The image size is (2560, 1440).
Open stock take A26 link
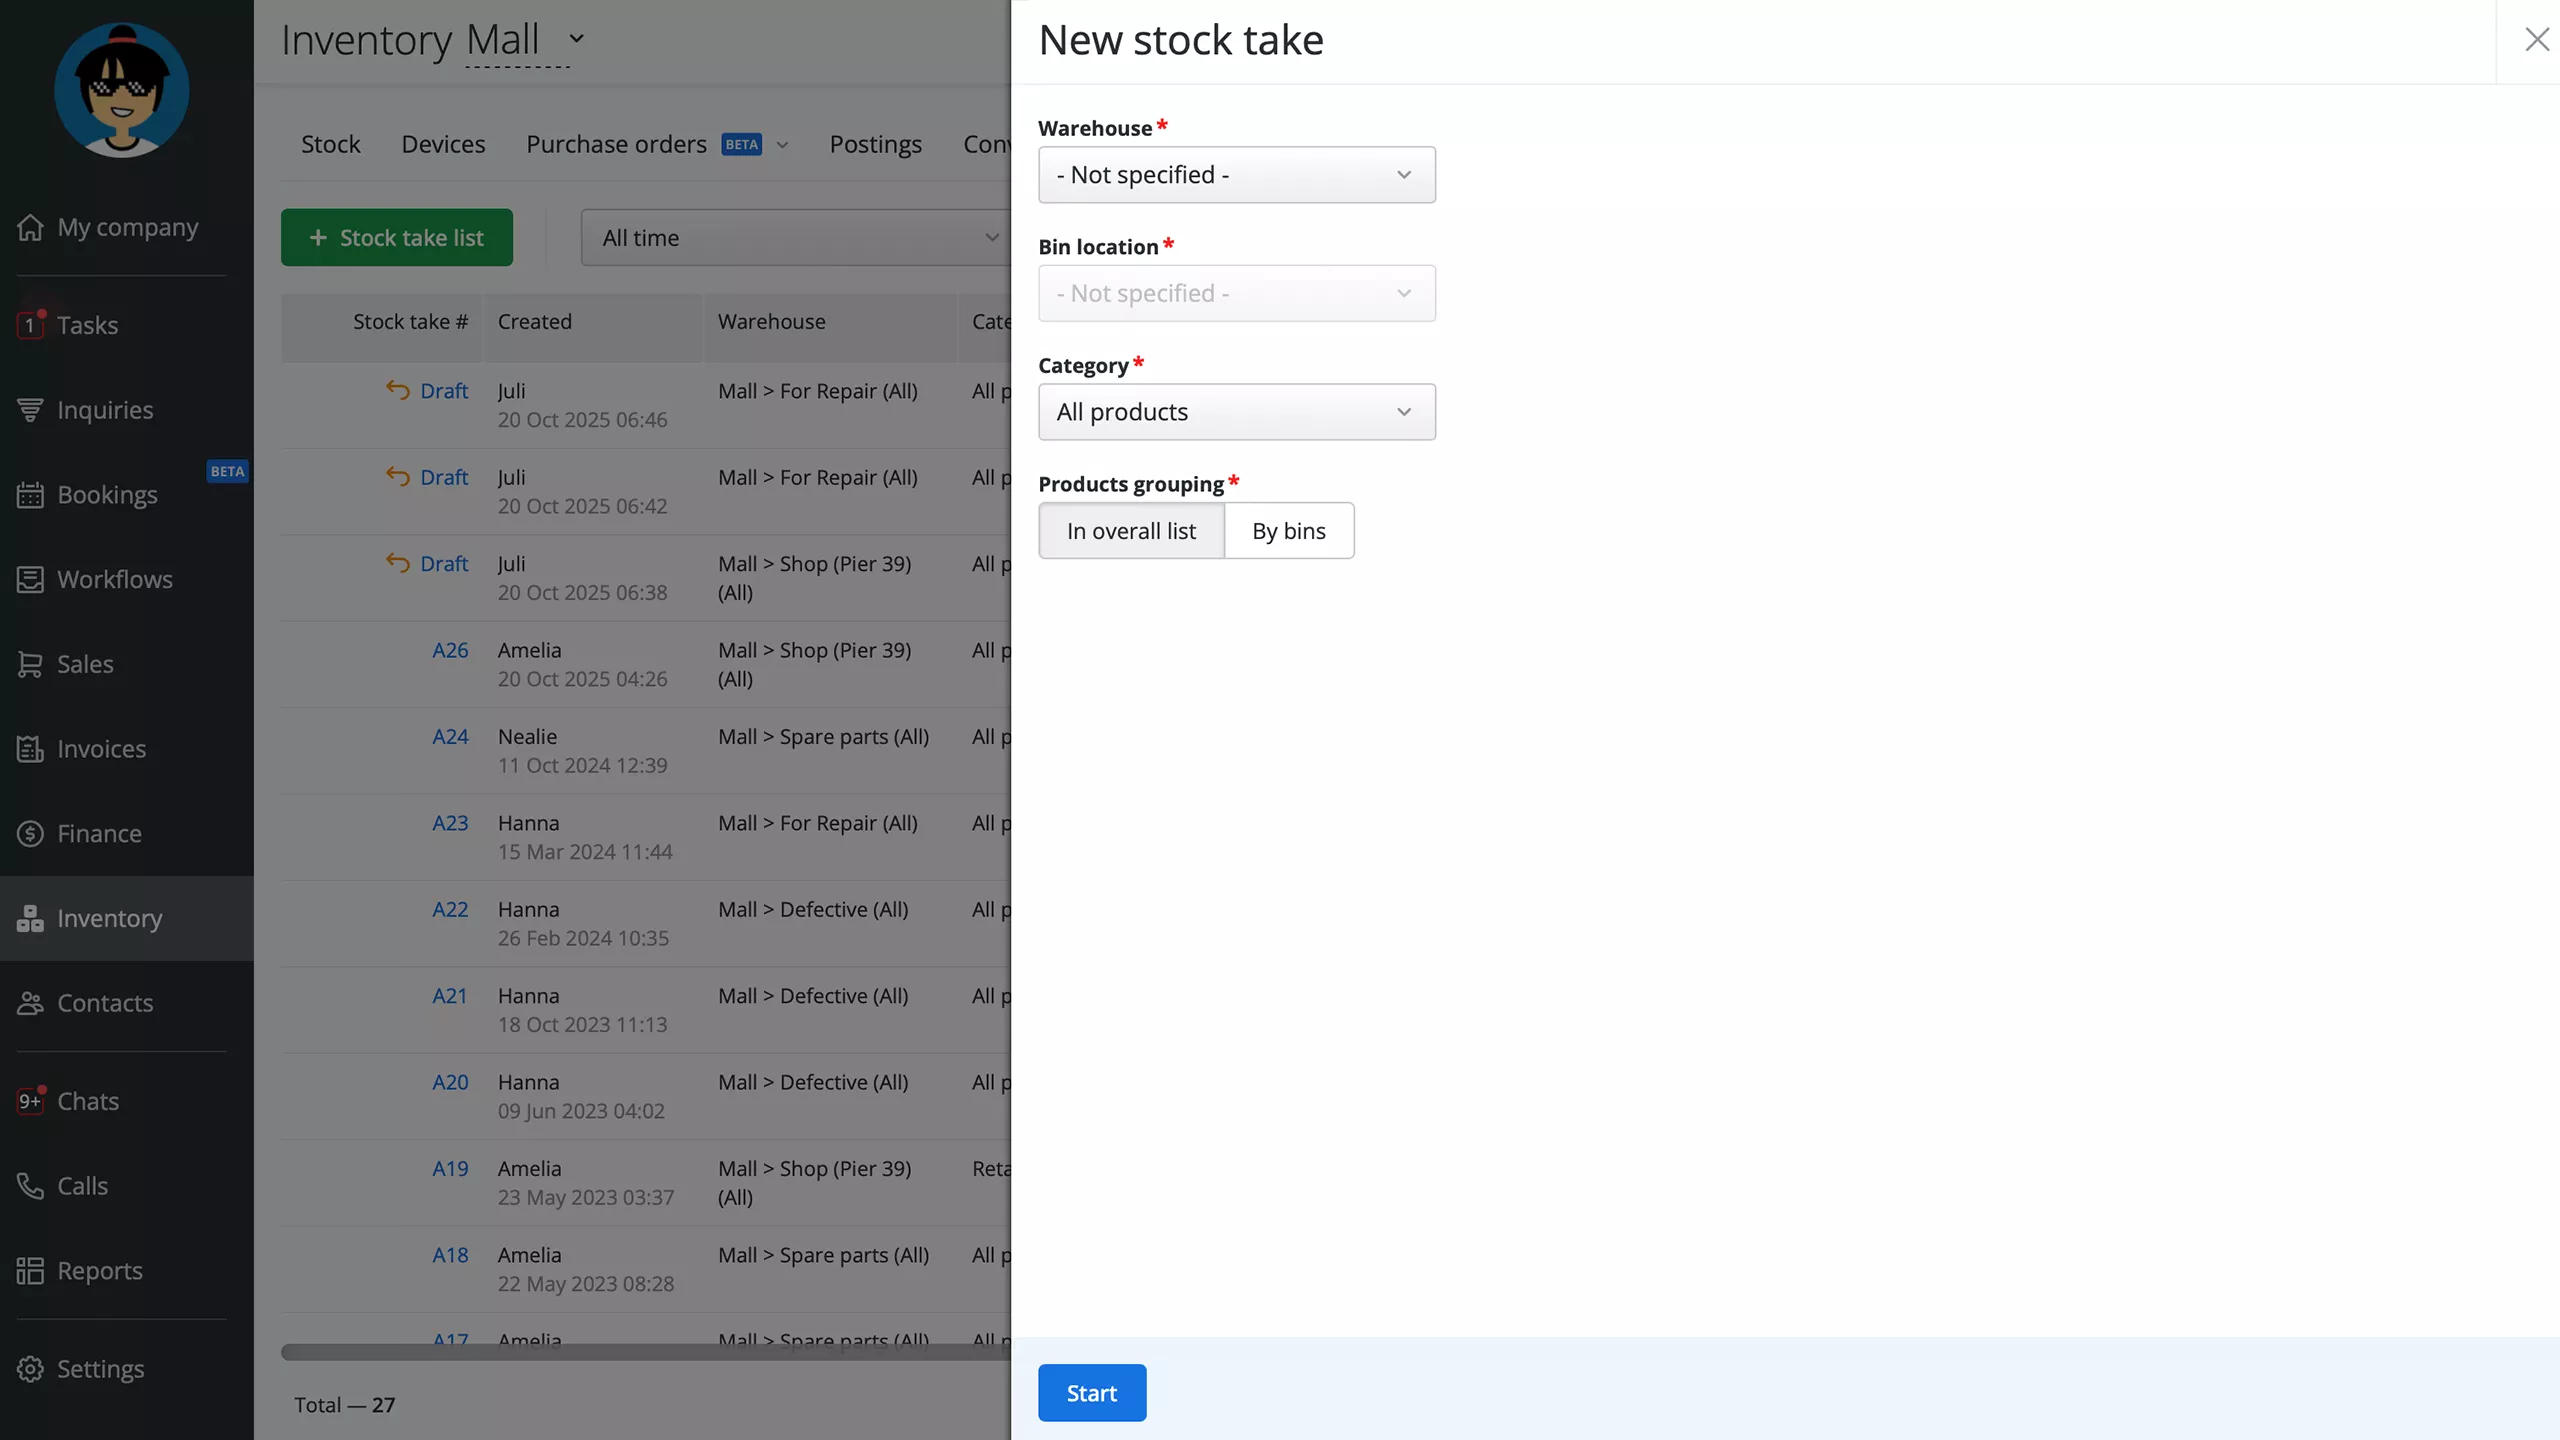tap(450, 650)
